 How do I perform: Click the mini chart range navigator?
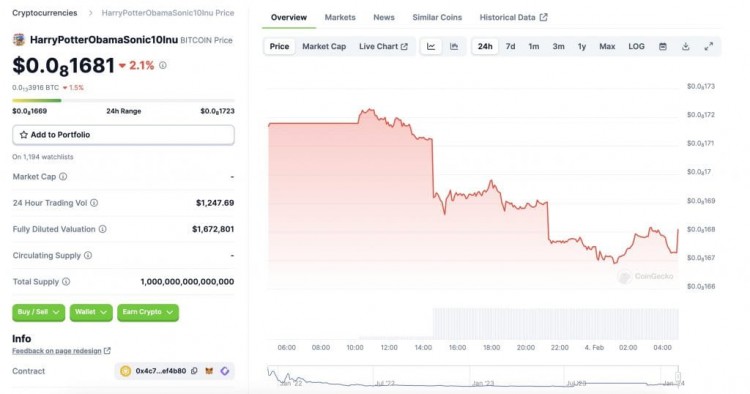pyautogui.click(x=473, y=376)
